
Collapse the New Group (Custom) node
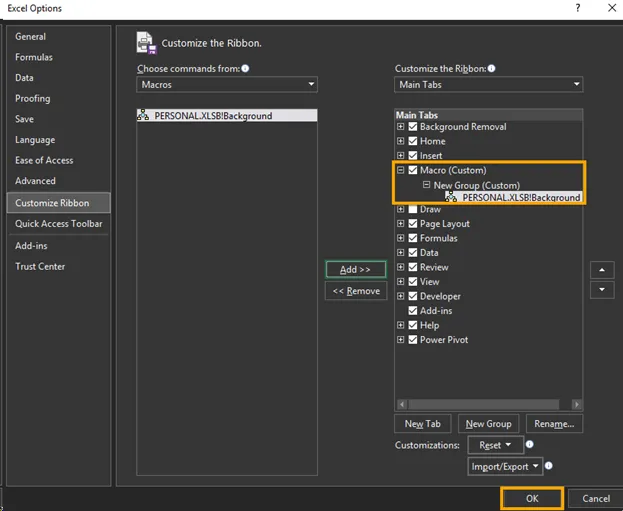pos(426,184)
